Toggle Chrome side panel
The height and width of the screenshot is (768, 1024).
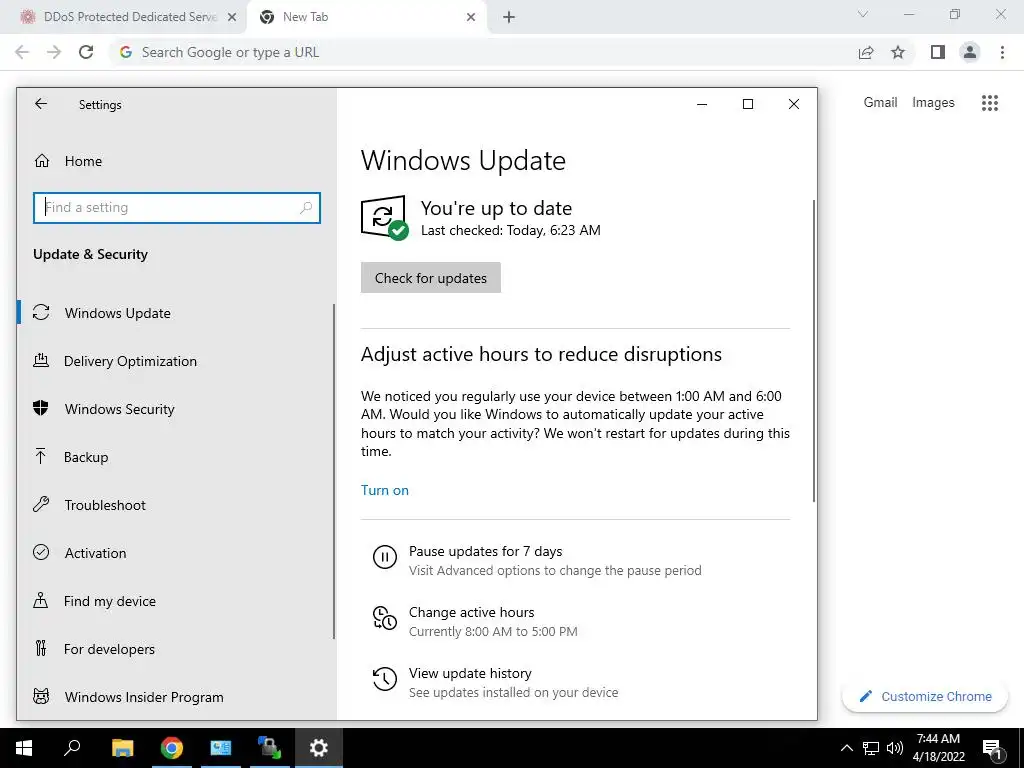point(938,52)
